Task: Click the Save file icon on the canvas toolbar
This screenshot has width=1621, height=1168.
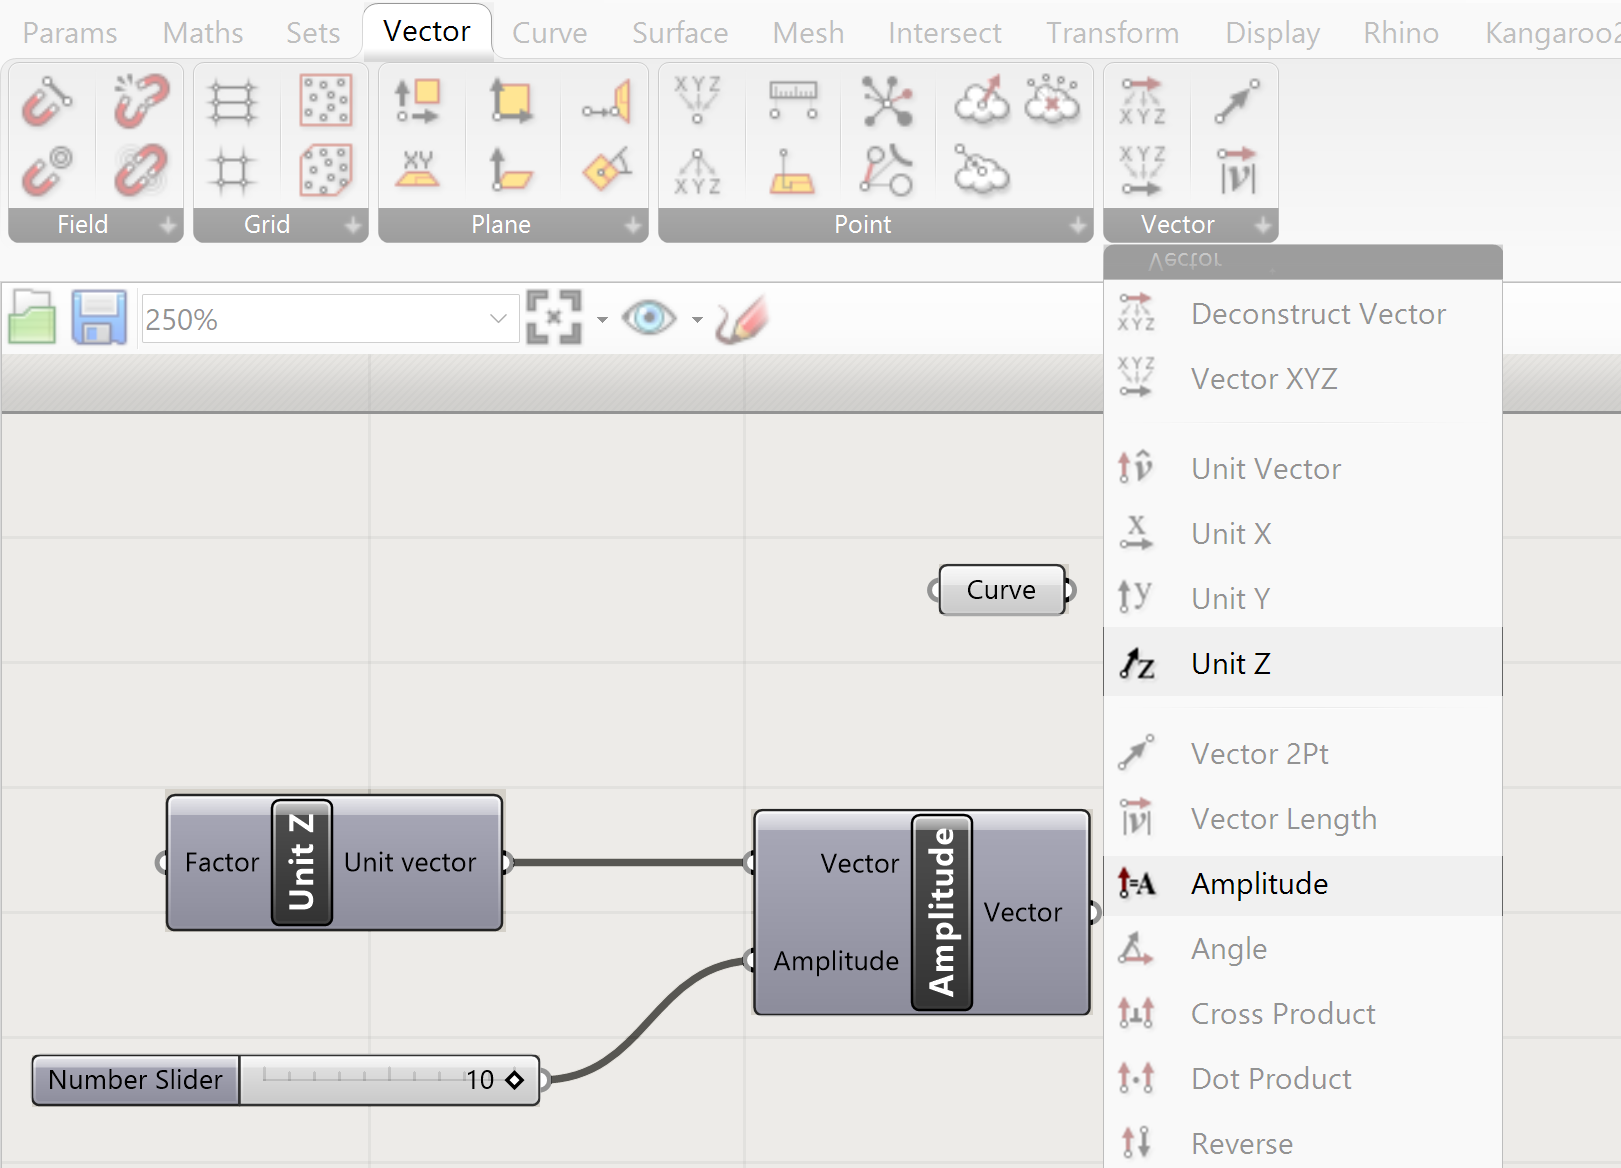Action: coord(99,317)
